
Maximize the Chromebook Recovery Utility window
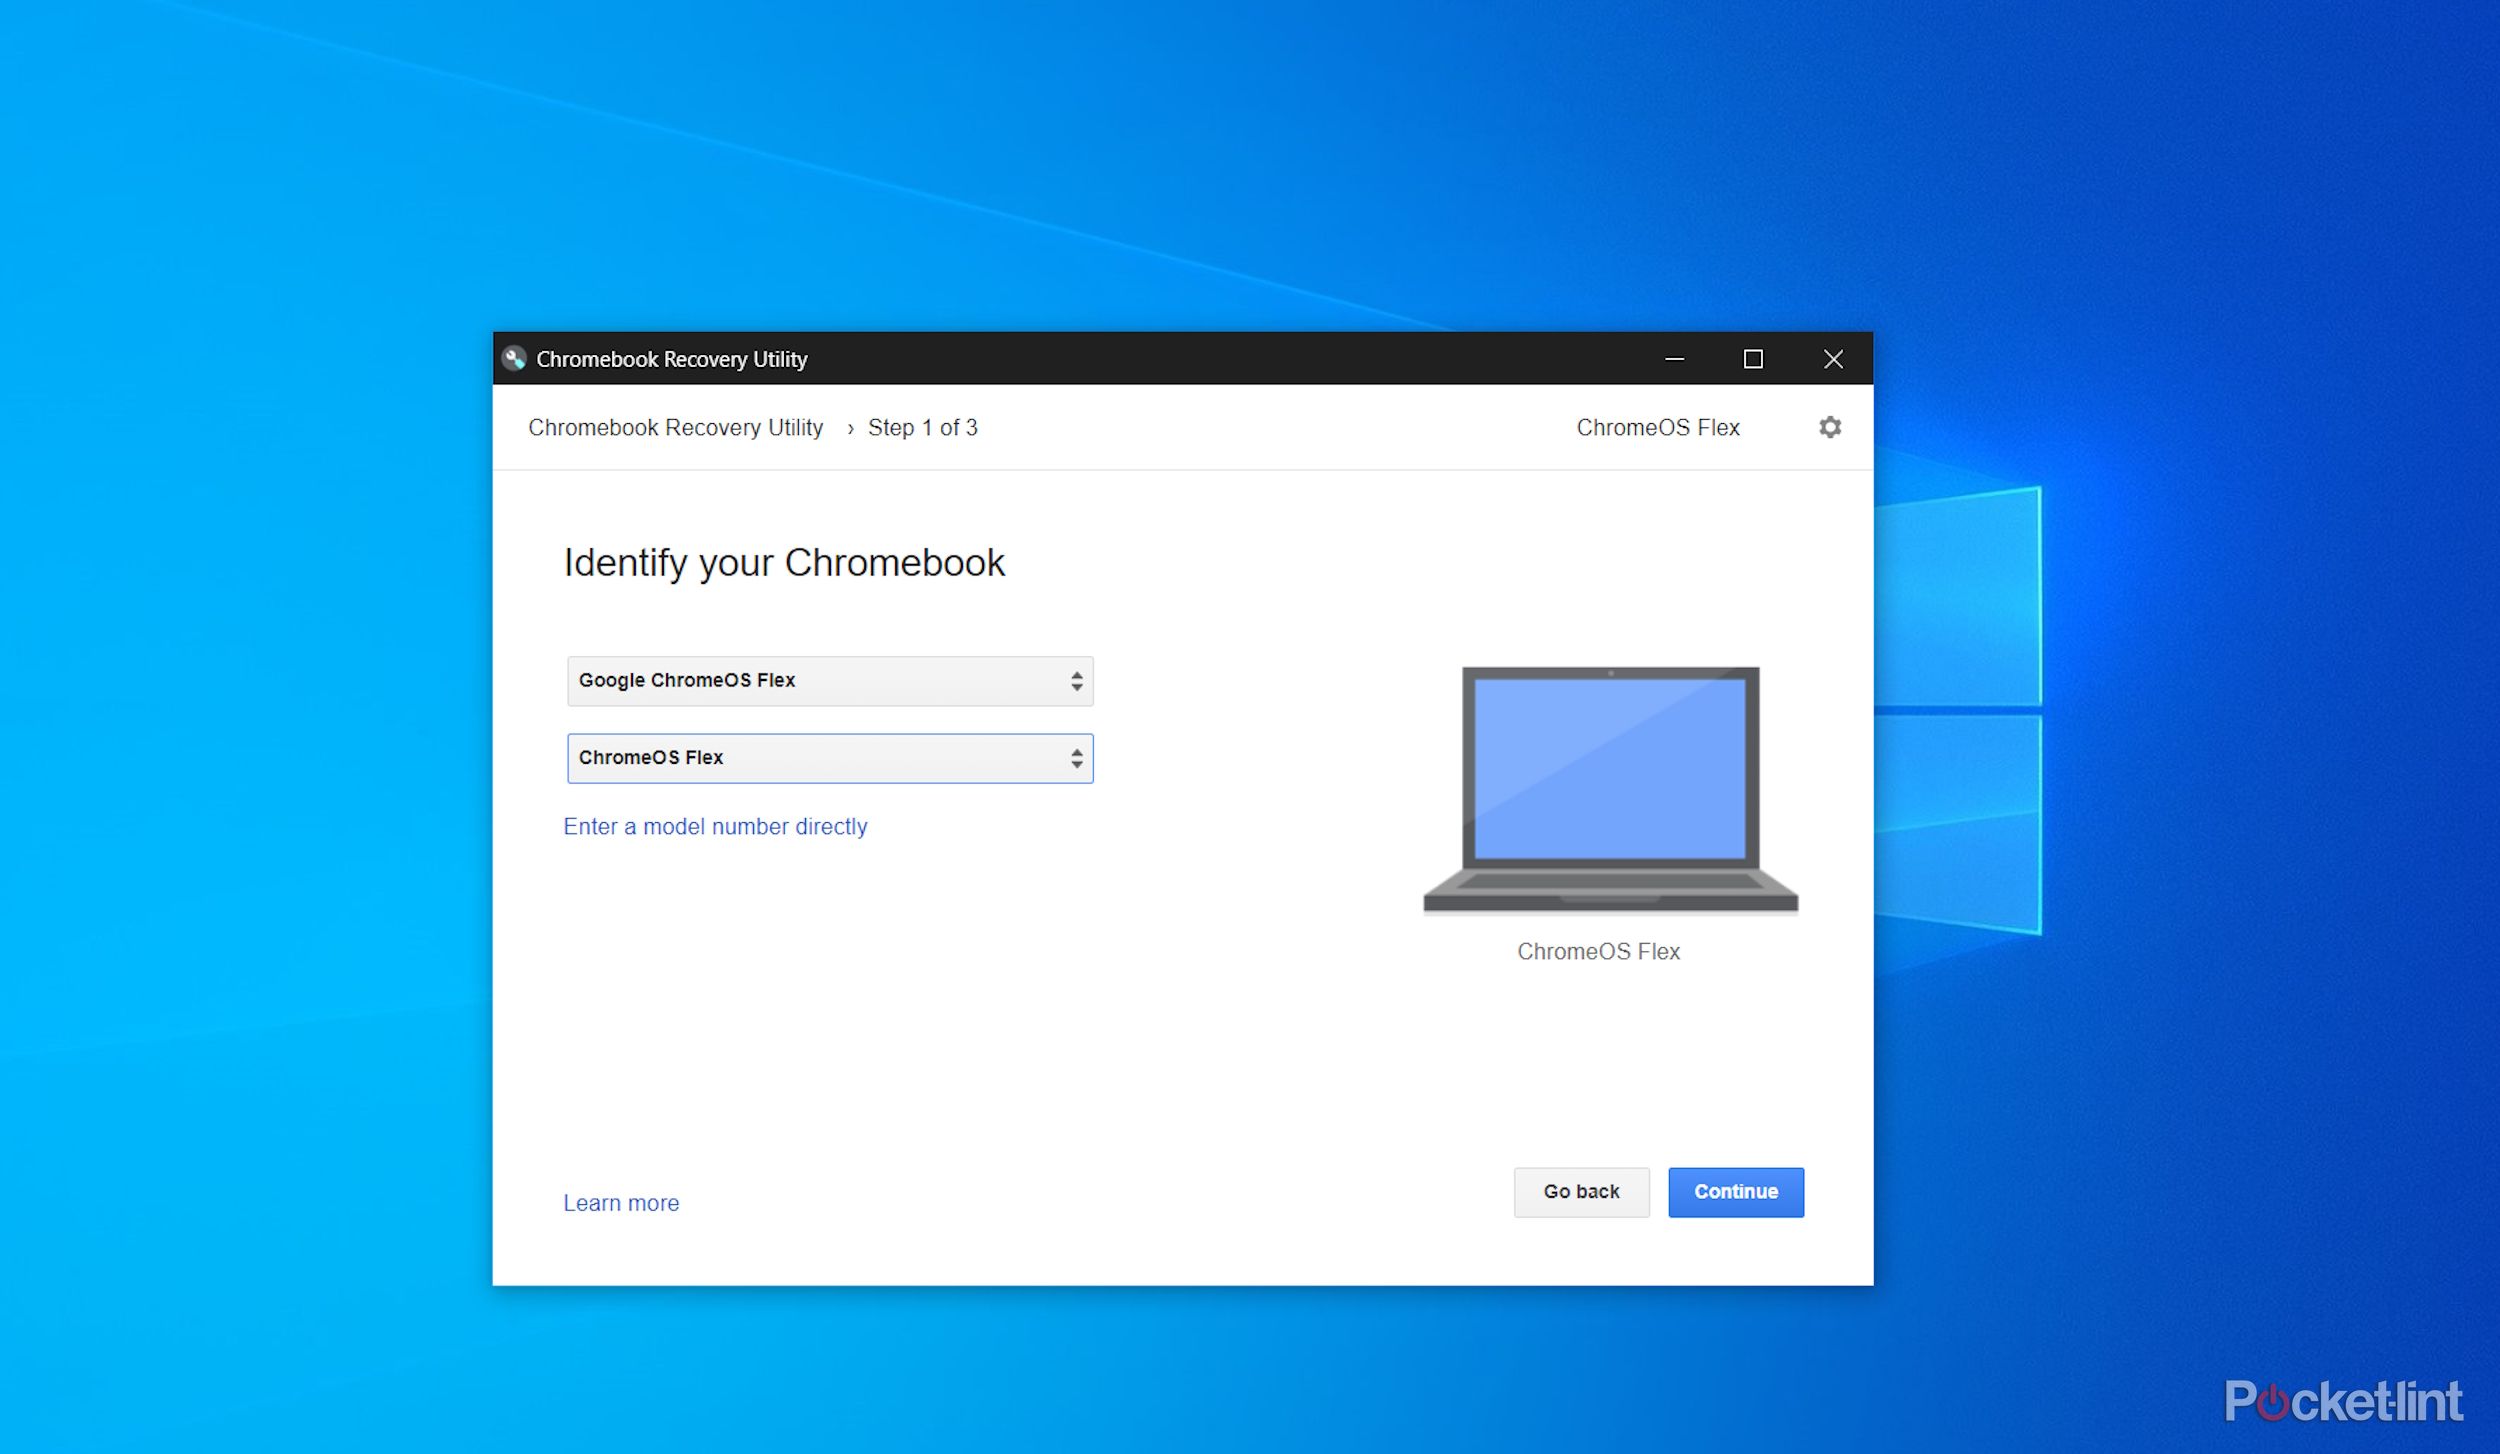[1753, 359]
